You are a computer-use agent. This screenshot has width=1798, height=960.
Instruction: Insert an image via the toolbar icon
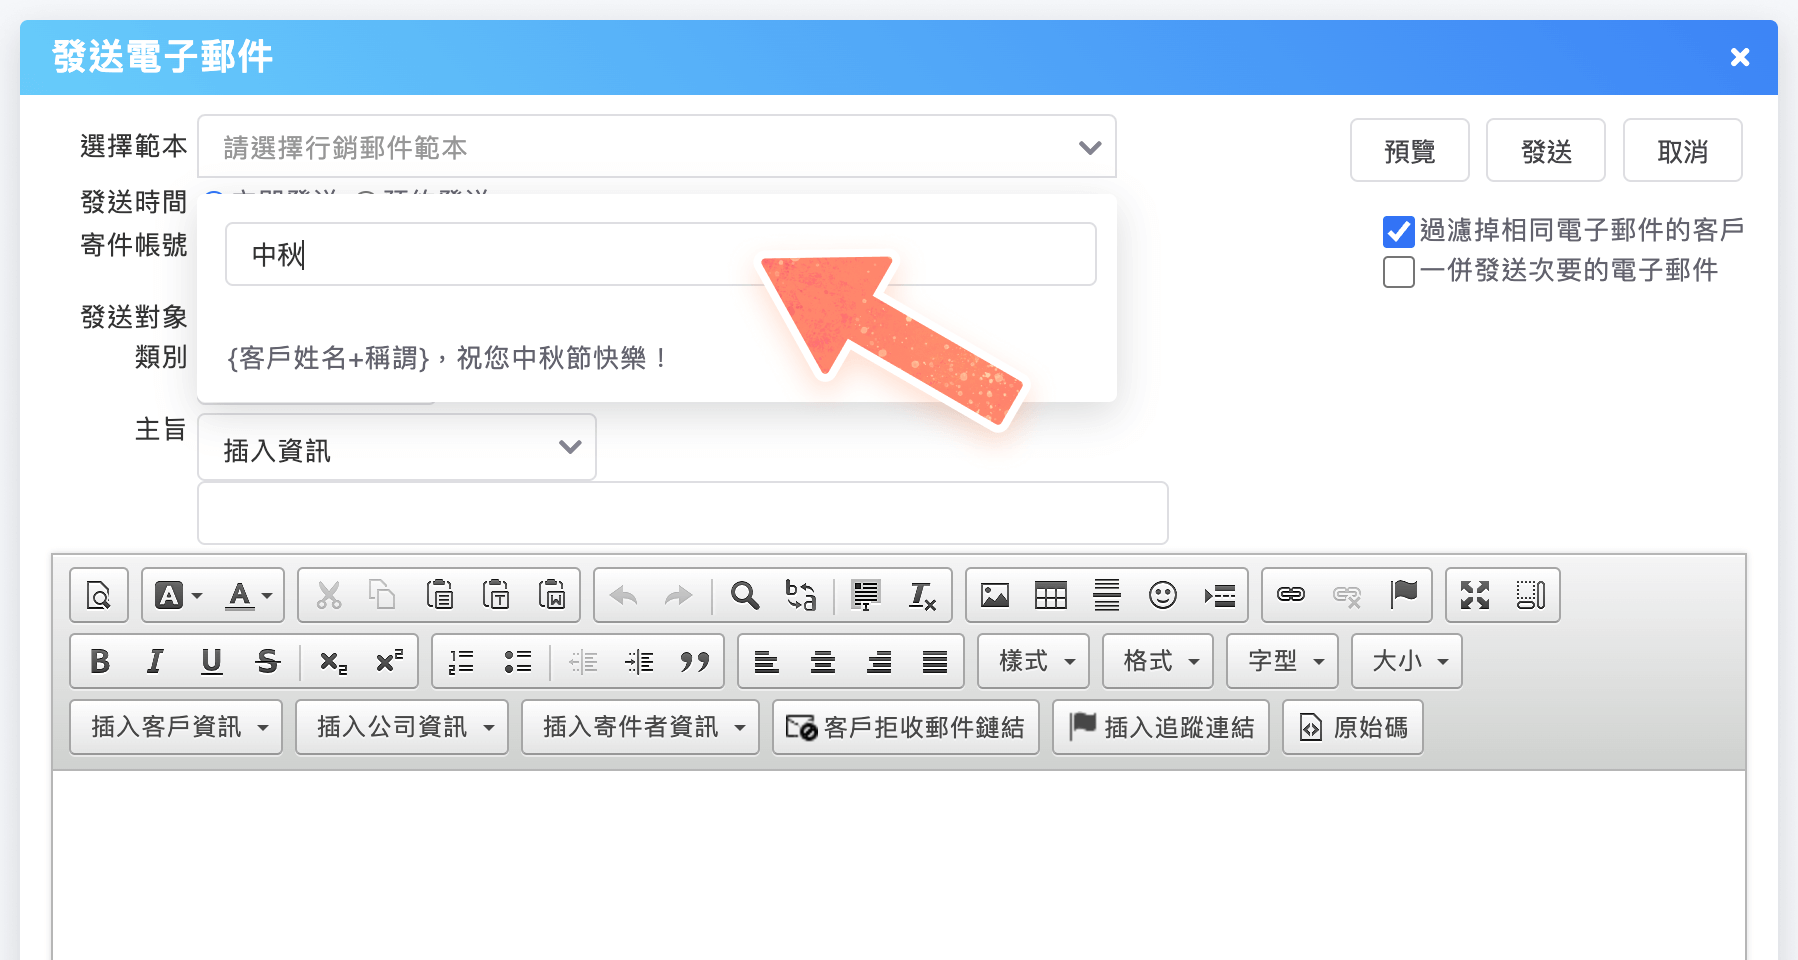[994, 595]
